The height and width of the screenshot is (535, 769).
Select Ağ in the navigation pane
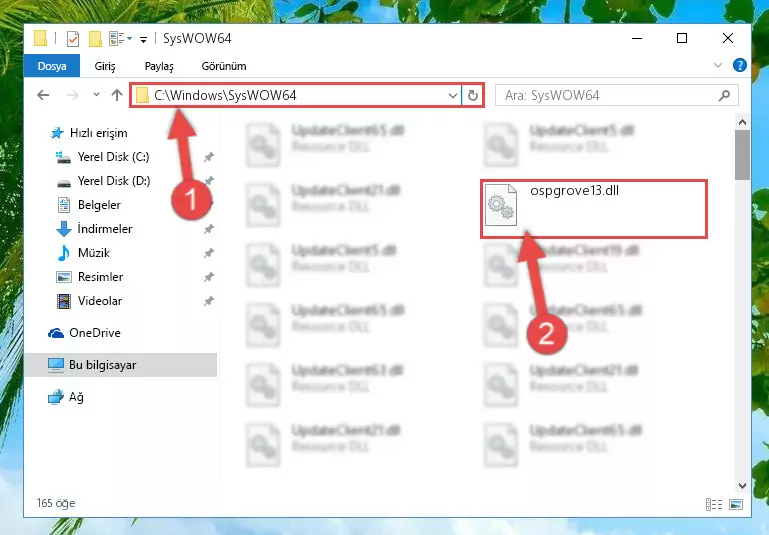coord(76,397)
